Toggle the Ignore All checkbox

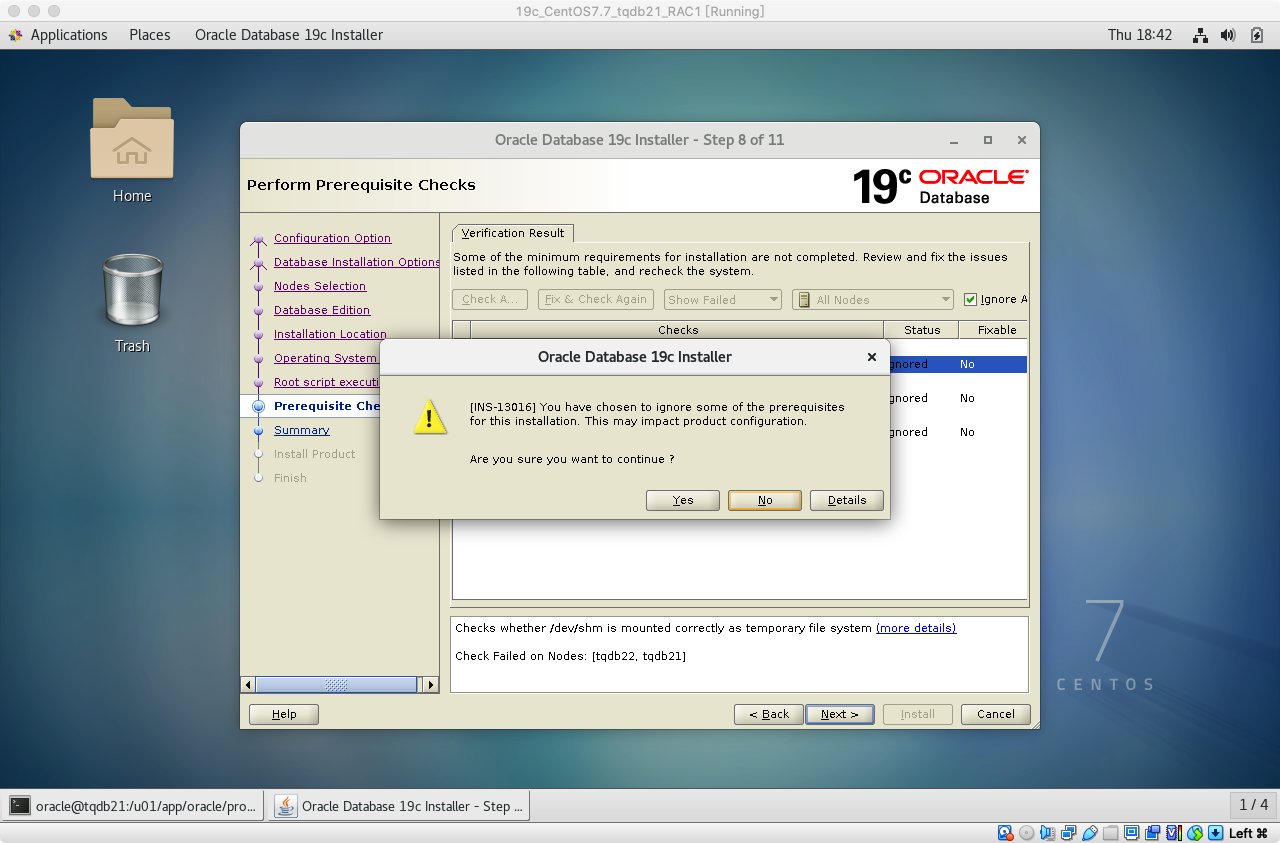click(970, 299)
